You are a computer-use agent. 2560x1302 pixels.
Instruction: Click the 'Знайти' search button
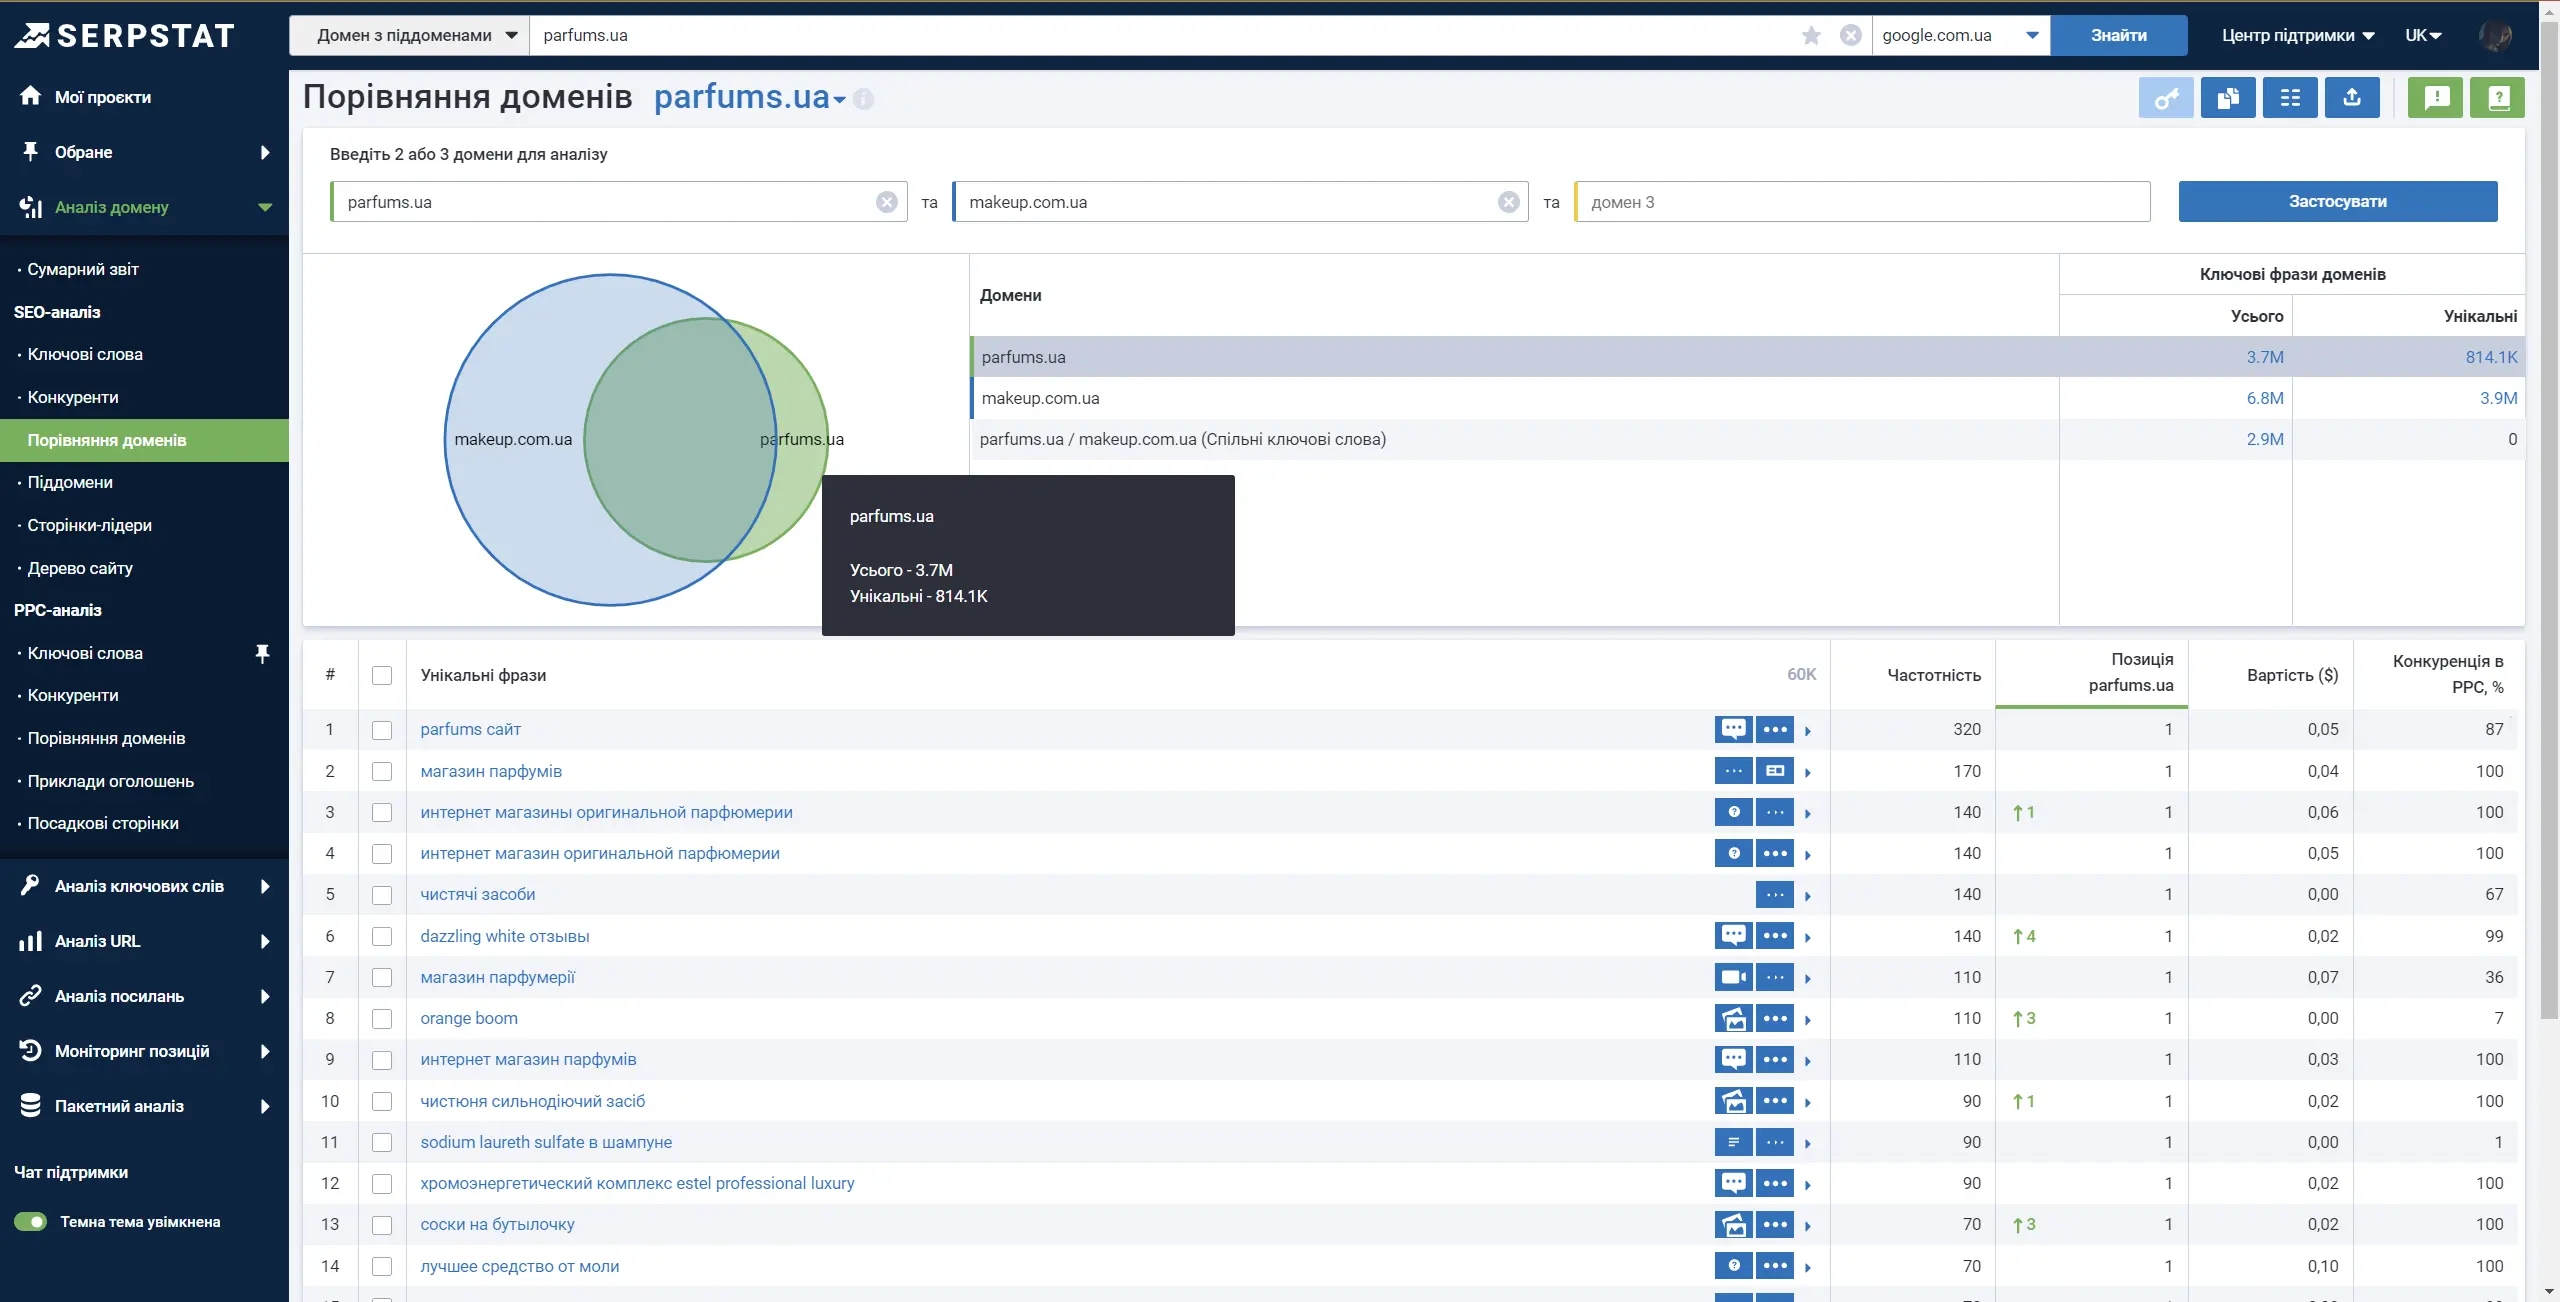(x=2118, y=36)
